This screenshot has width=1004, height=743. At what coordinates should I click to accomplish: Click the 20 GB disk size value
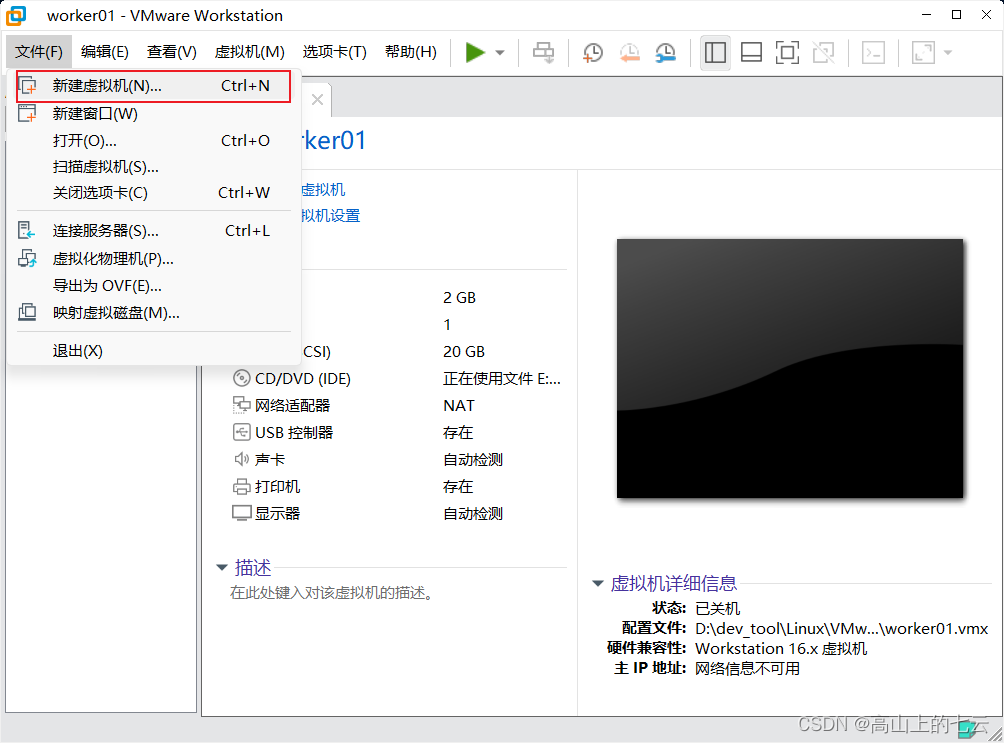coord(464,352)
